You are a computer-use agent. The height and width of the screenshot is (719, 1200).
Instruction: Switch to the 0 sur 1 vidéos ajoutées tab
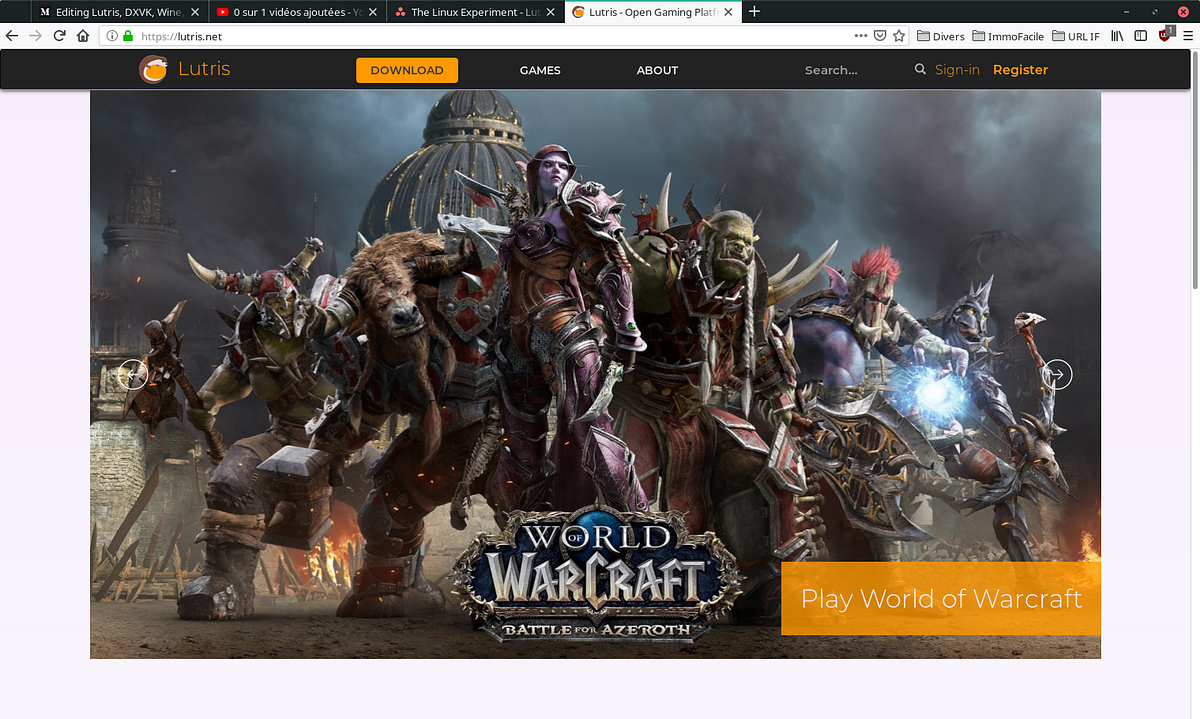pos(297,12)
